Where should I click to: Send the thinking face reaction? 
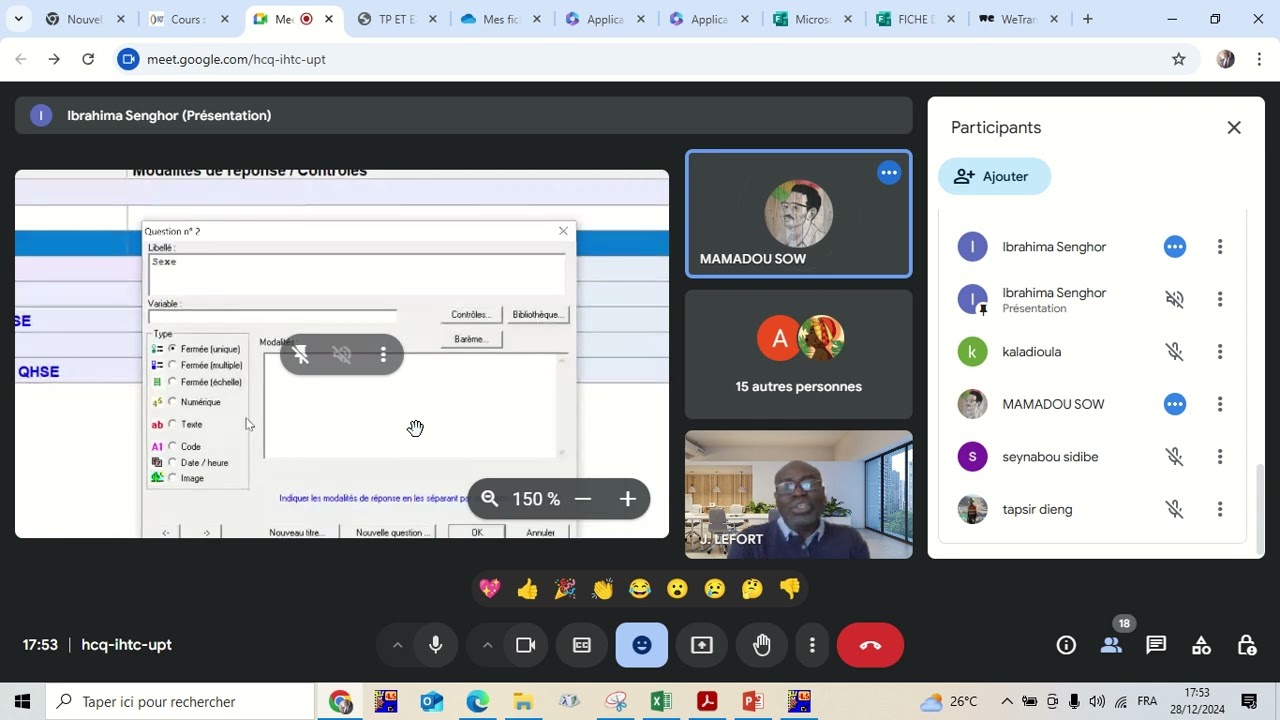(x=752, y=589)
